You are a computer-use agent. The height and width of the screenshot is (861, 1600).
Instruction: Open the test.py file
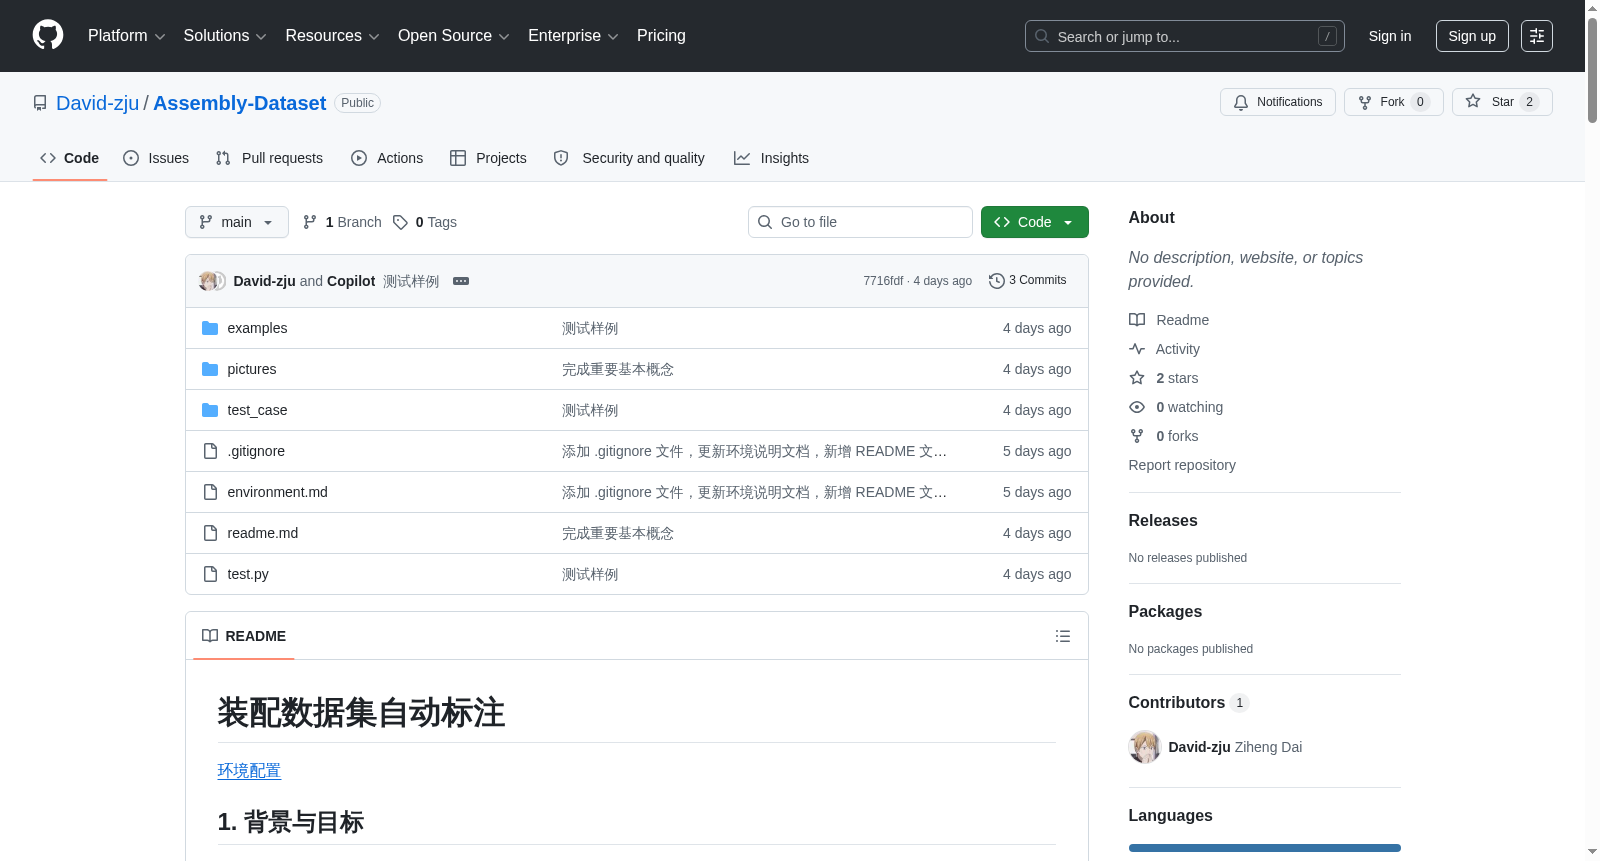248,574
